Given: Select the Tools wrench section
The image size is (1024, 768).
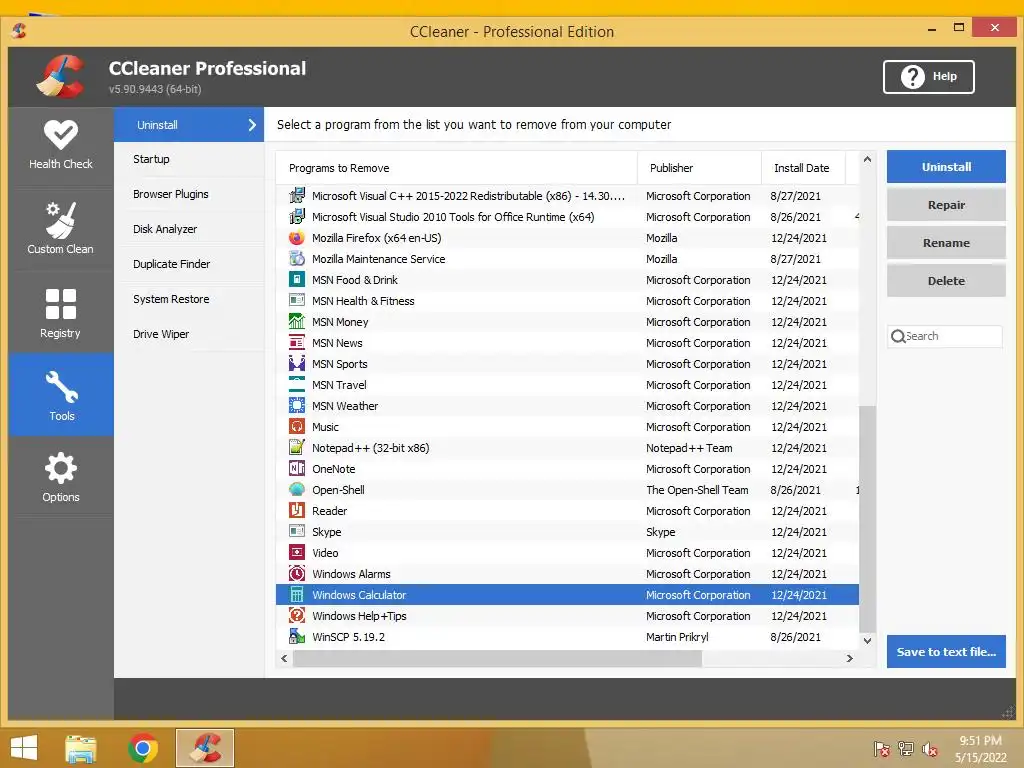Looking at the screenshot, I should [61, 394].
